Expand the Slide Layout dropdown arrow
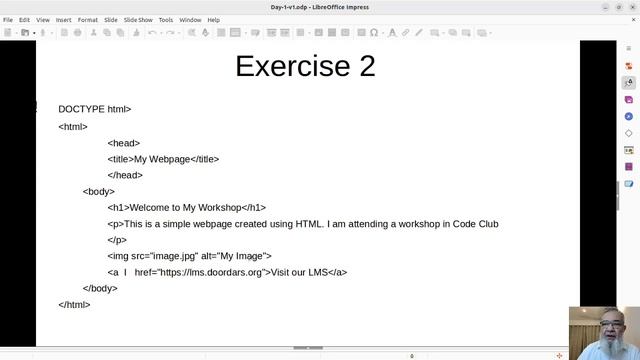Viewport: 640px width, 360px height. pos(491,33)
